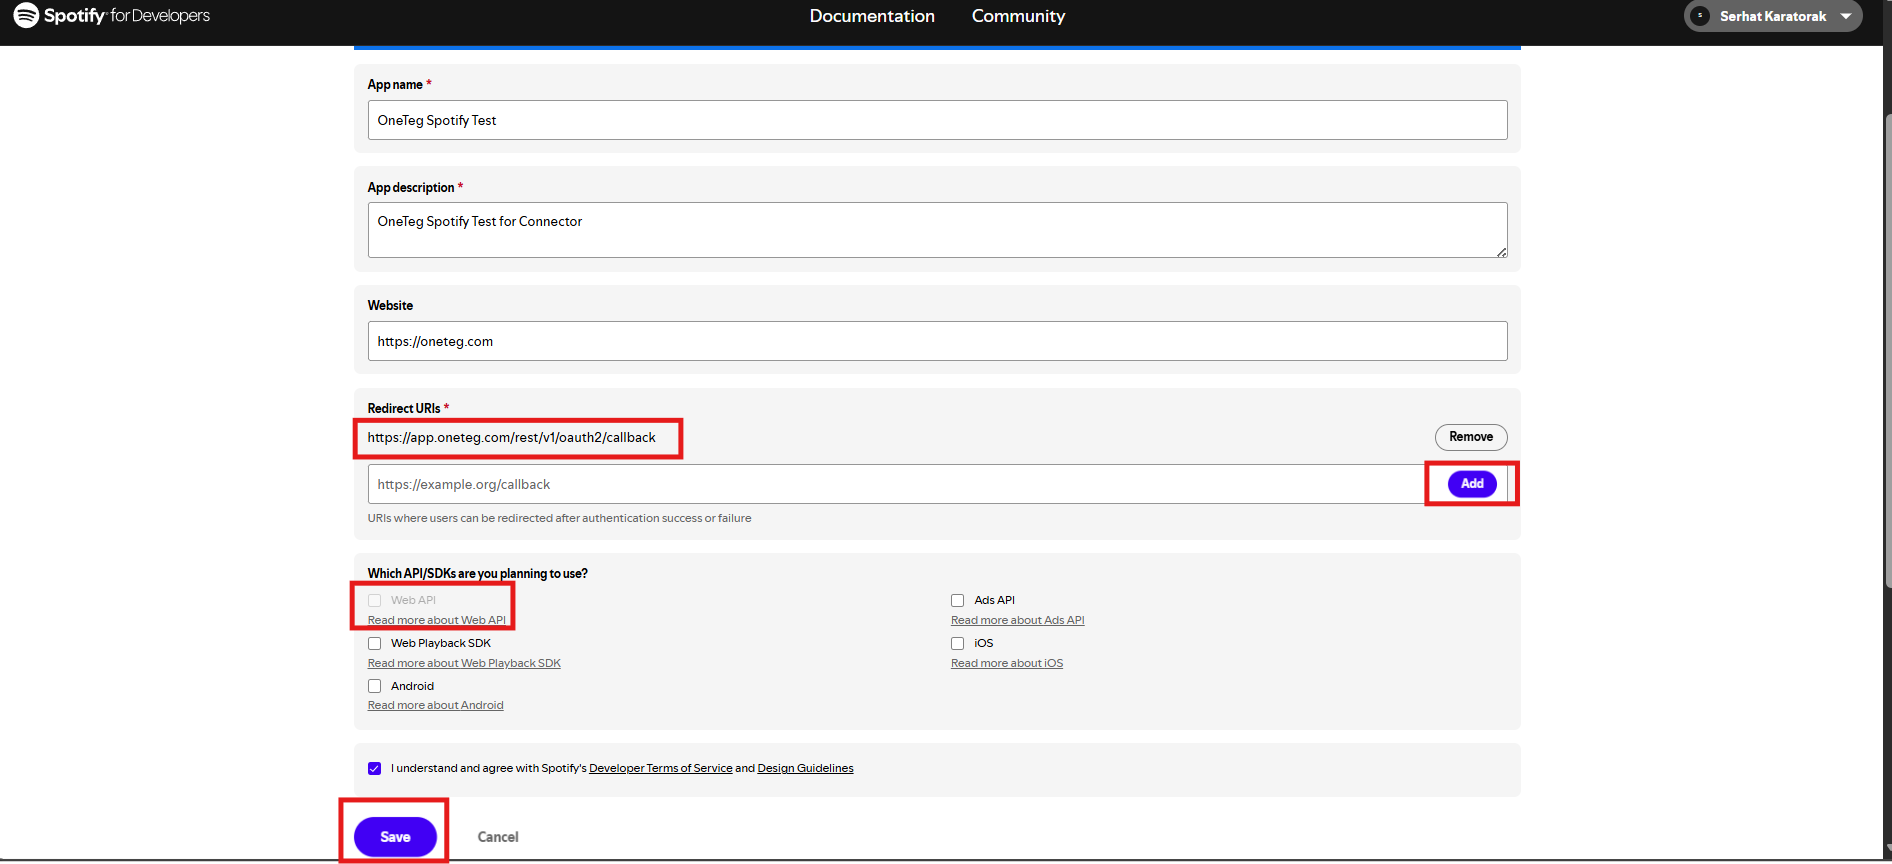Click the Save button

pyautogui.click(x=395, y=837)
